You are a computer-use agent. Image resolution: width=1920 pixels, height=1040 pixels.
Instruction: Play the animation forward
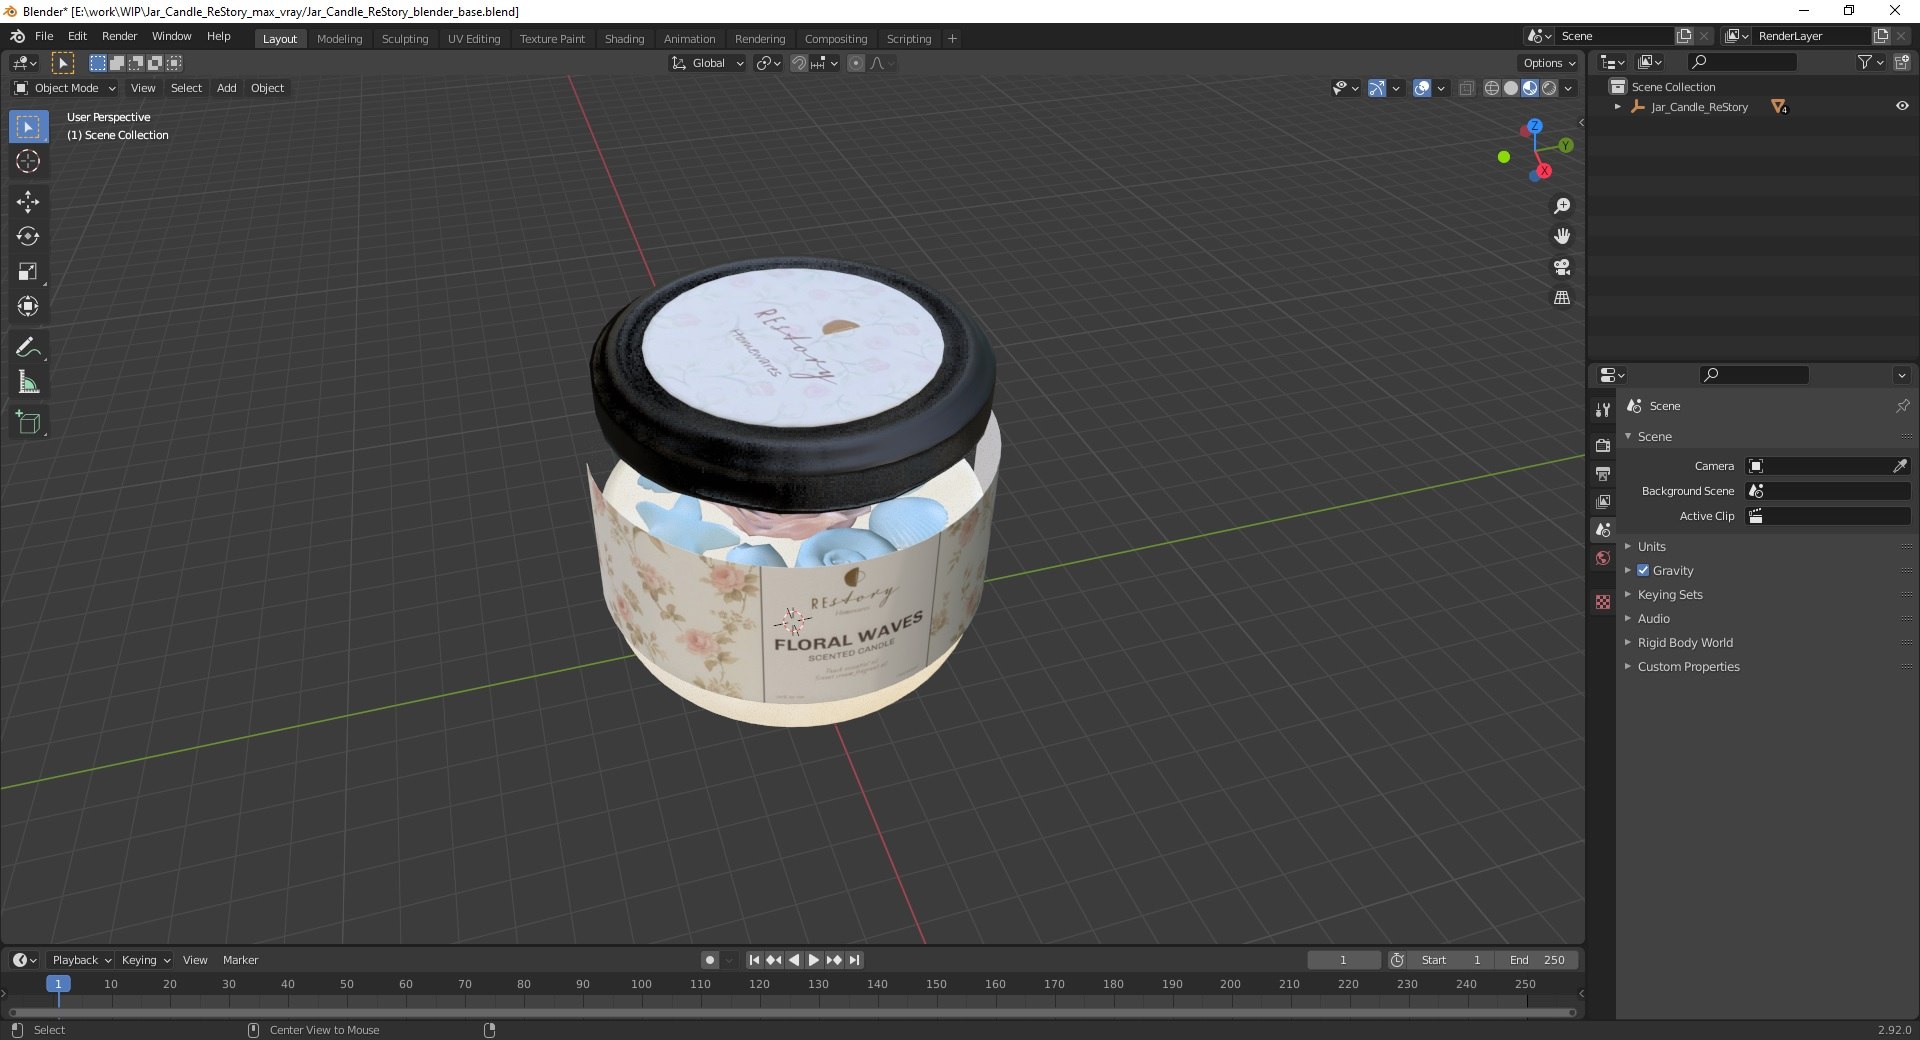tap(814, 960)
